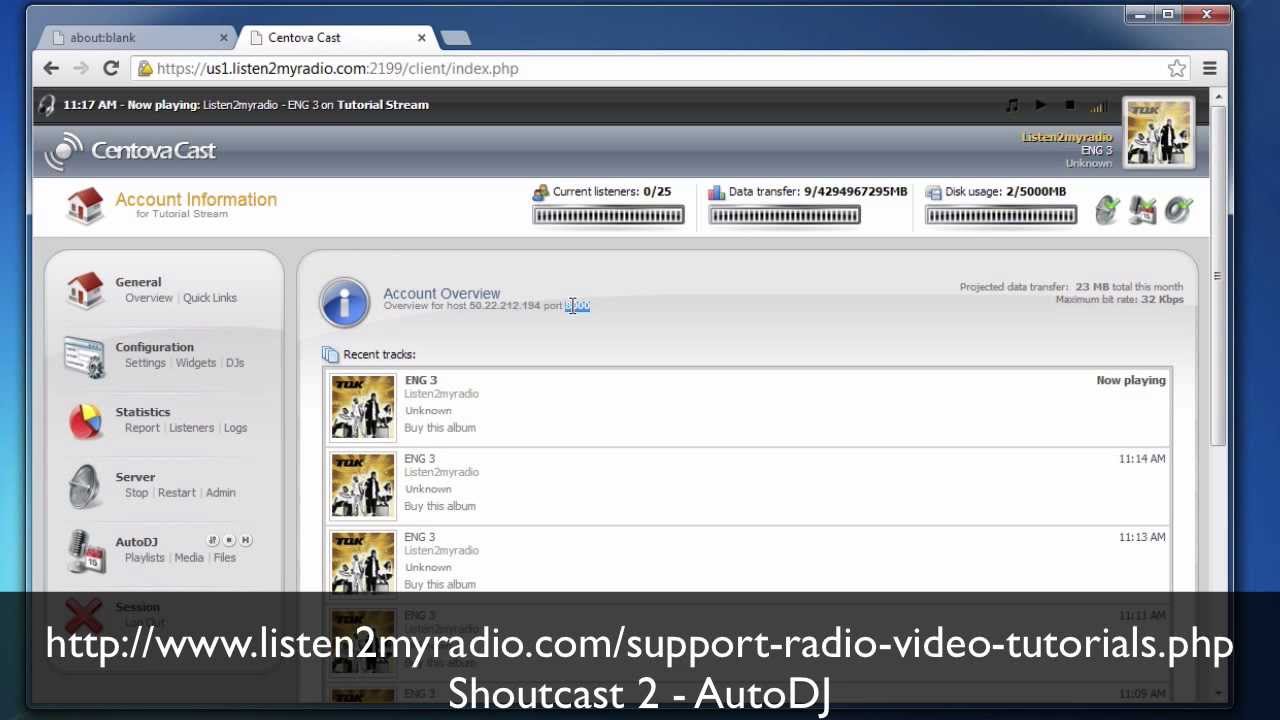Click the AutoDJ microphone calendar icon
This screenshot has width=1280, height=720.
click(x=86, y=552)
